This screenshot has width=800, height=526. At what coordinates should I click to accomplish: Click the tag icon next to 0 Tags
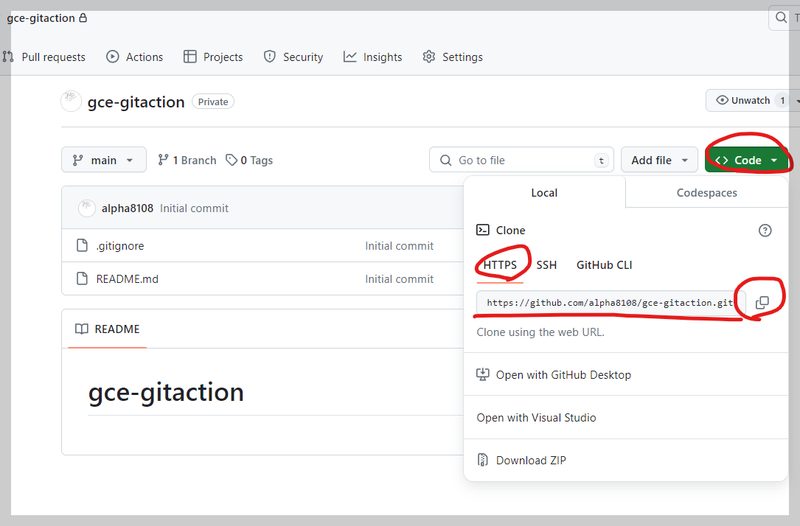(232, 160)
